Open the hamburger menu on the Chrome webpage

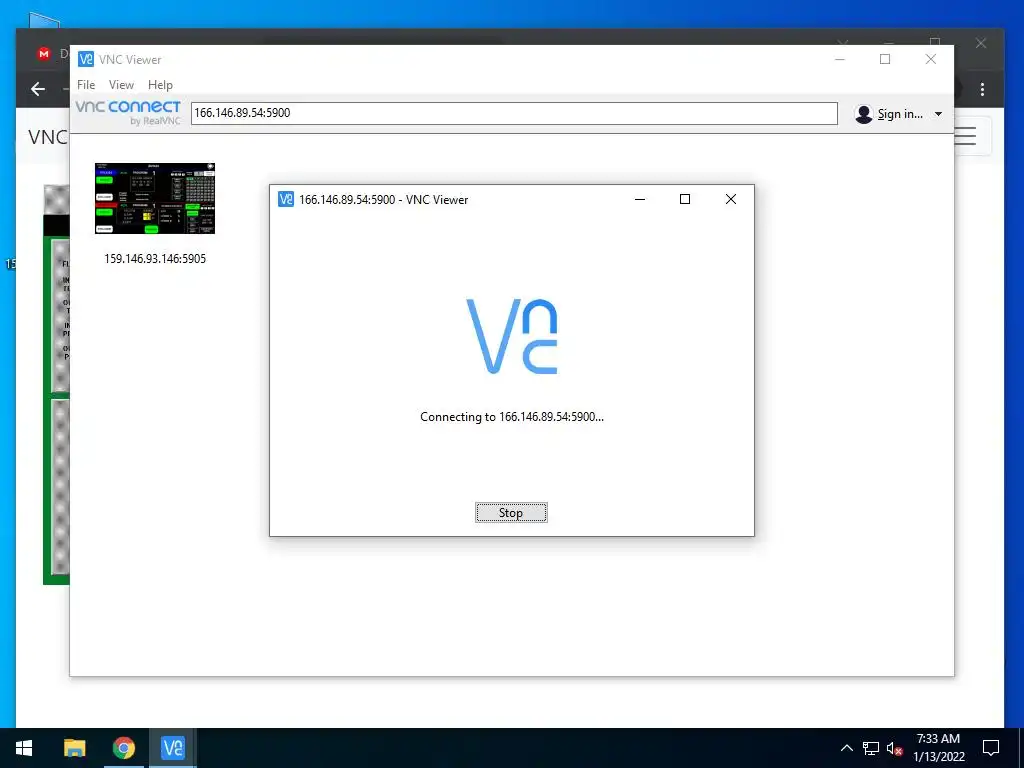coord(966,136)
